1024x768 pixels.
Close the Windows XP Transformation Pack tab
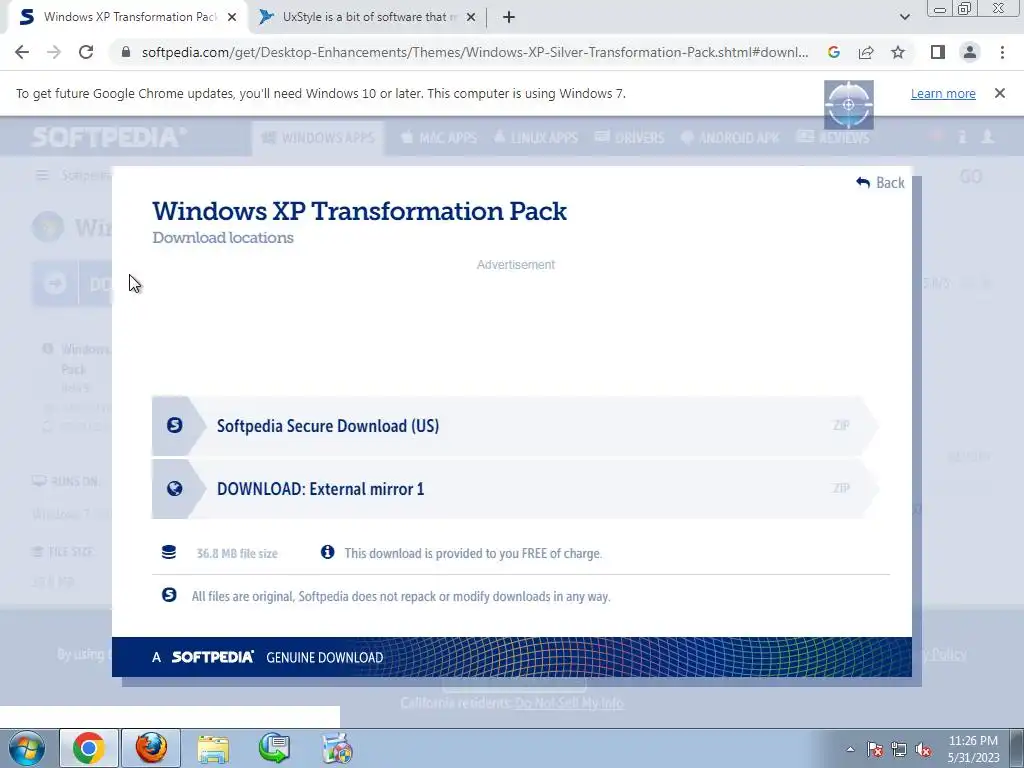point(232,17)
